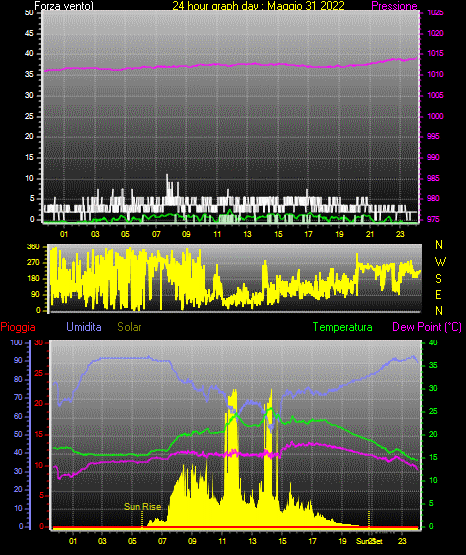Click the '100' humidity axis value
466x555 pixels.
[16, 343]
